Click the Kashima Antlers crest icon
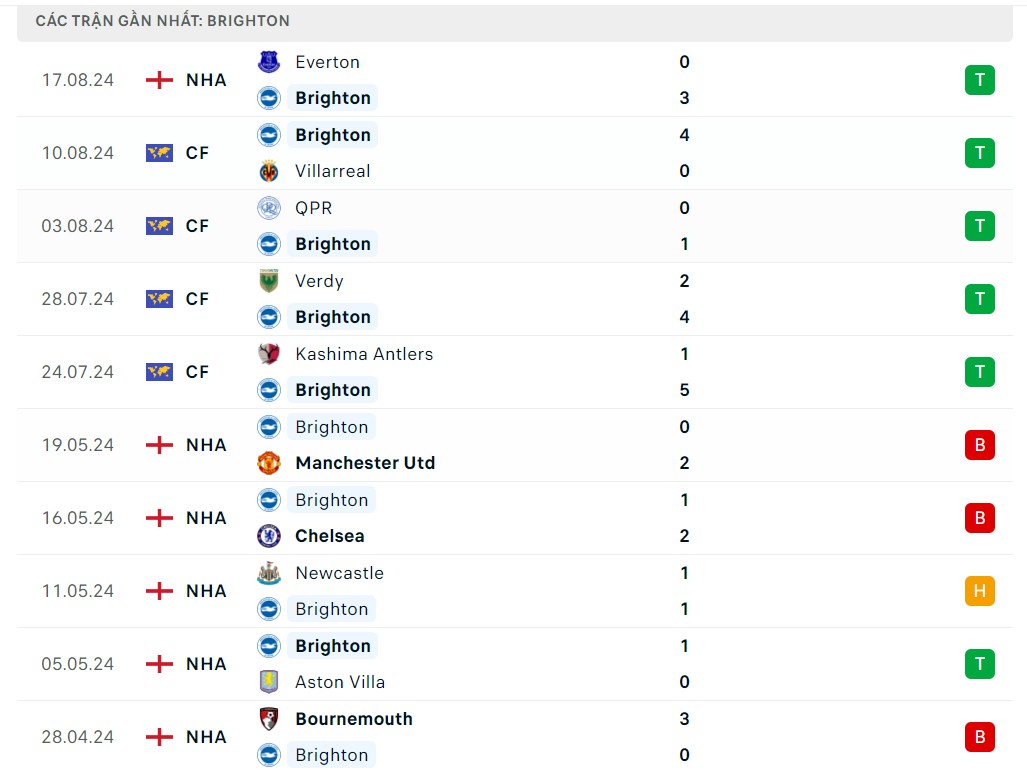 coord(269,354)
